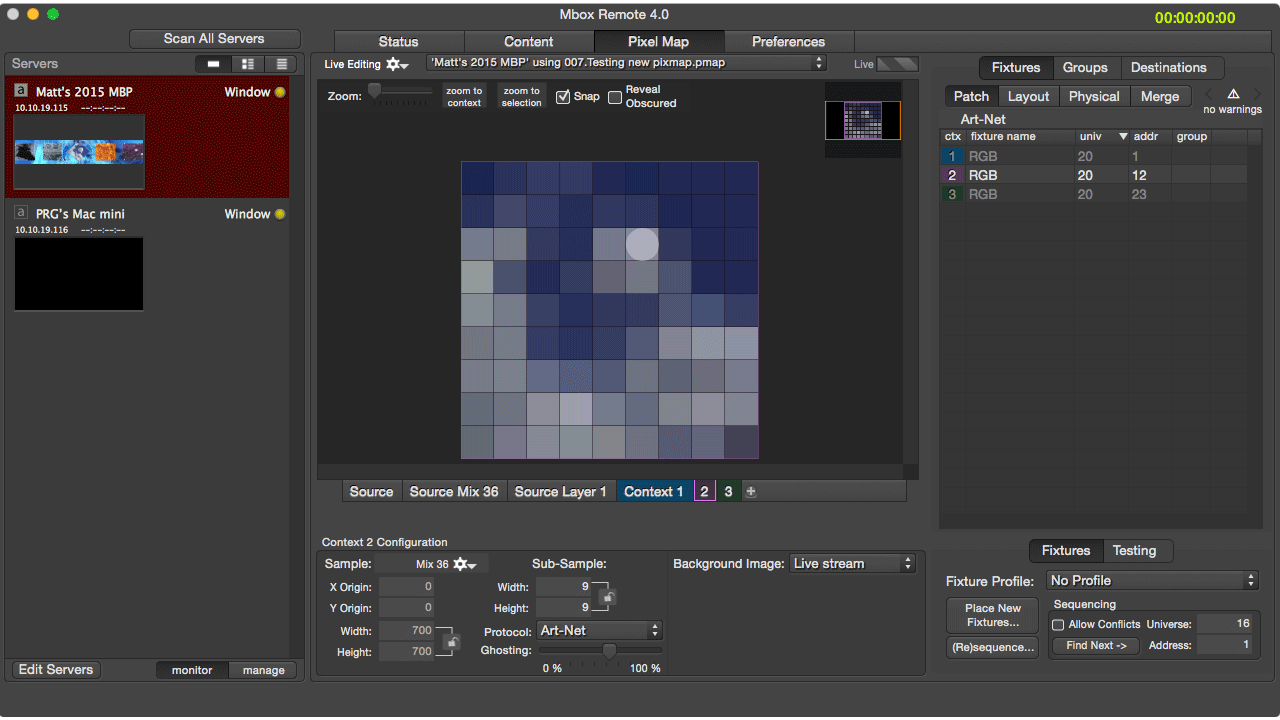The height and width of the screenshot is (720, 1280).
Task: Select the large thumbnail server view icon
Action: tap(213, 64)
